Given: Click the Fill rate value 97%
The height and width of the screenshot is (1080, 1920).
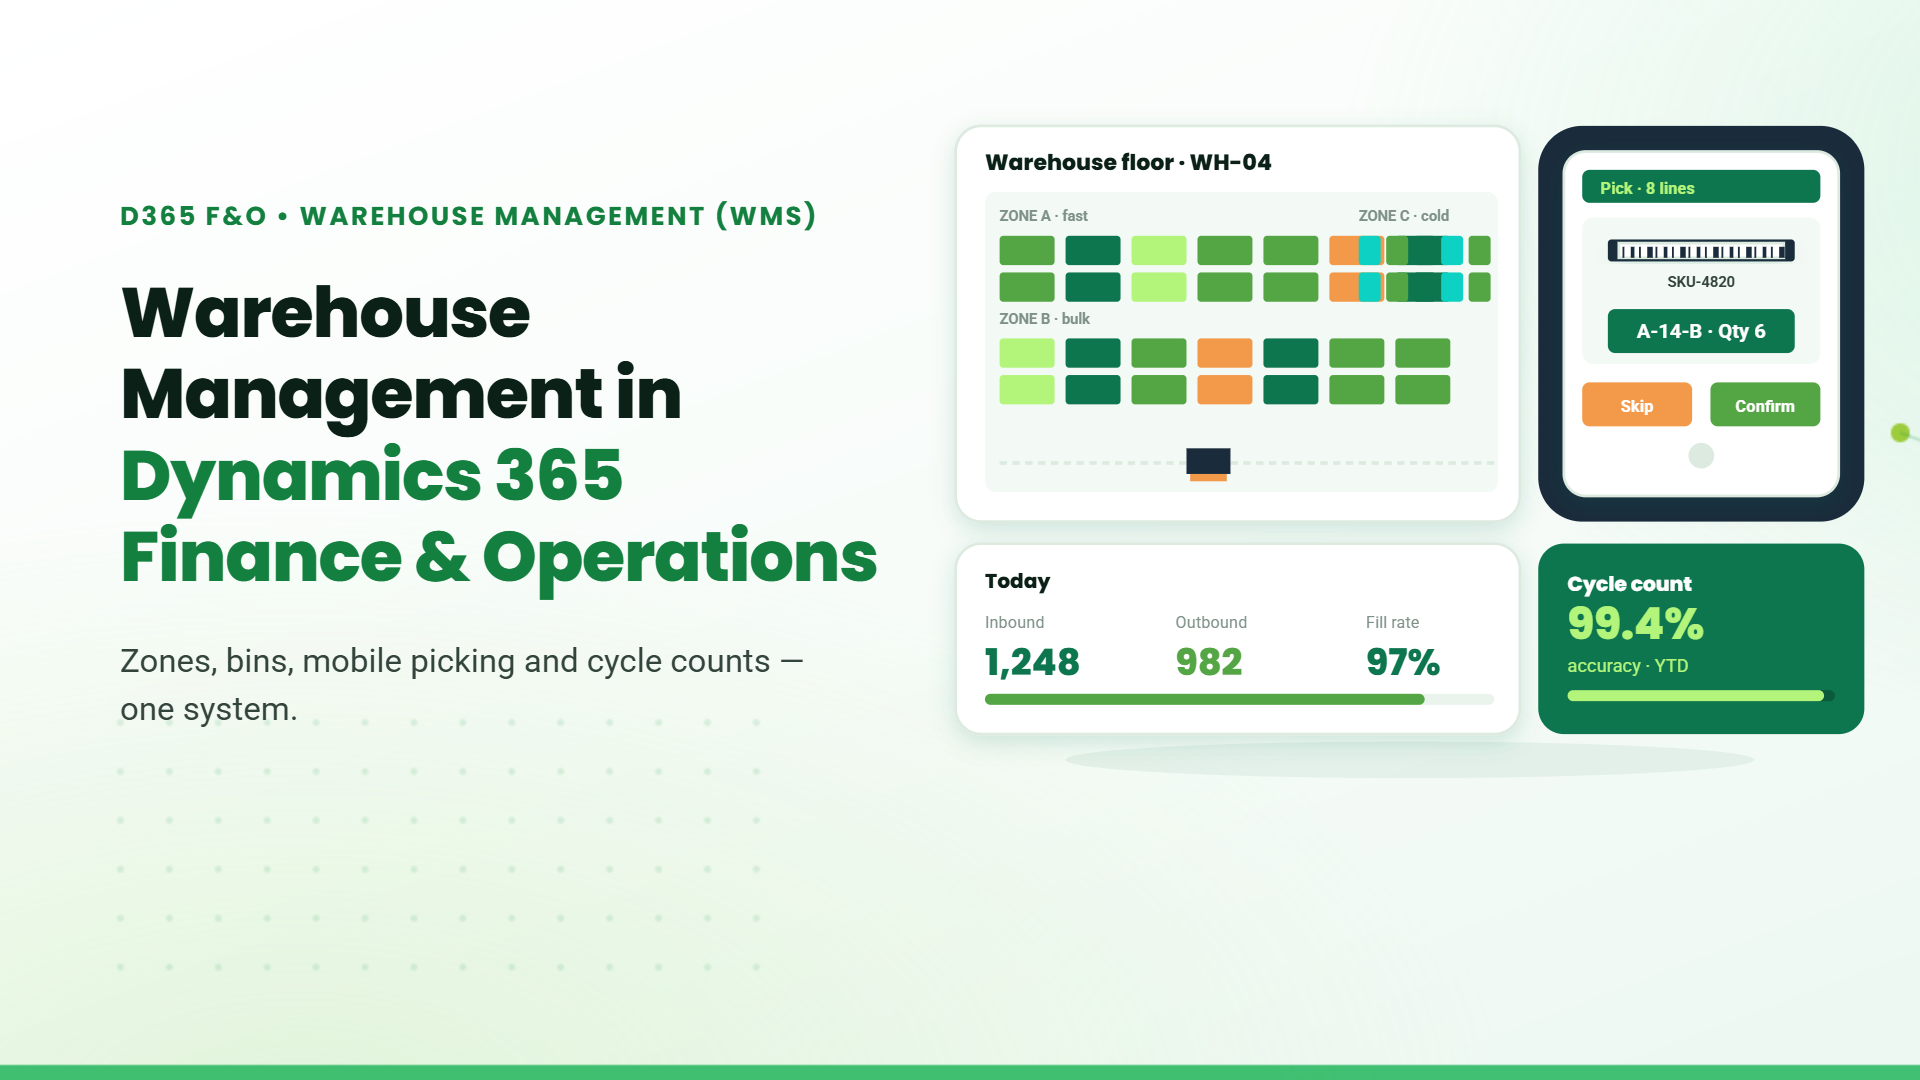Looking at the screenshot, I should [1402, 661].
